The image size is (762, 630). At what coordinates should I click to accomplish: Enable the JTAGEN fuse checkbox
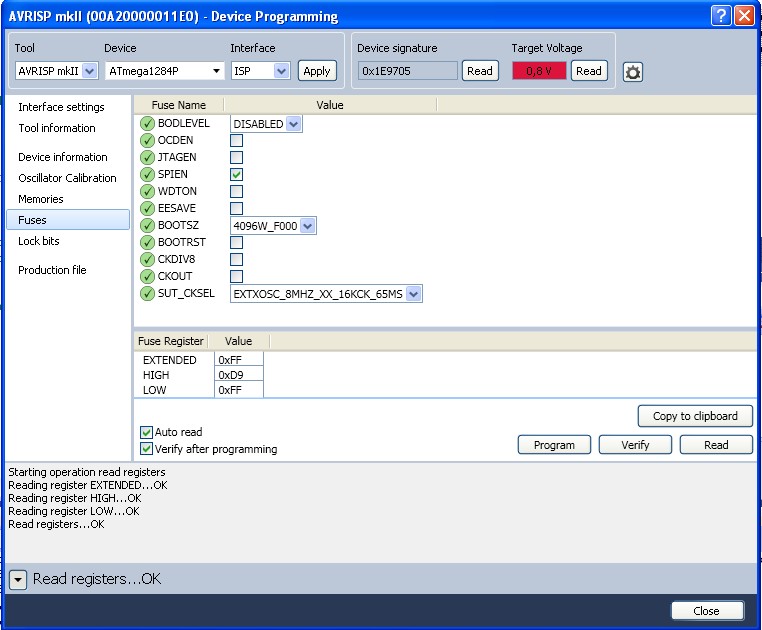click(x=236, y=158)
